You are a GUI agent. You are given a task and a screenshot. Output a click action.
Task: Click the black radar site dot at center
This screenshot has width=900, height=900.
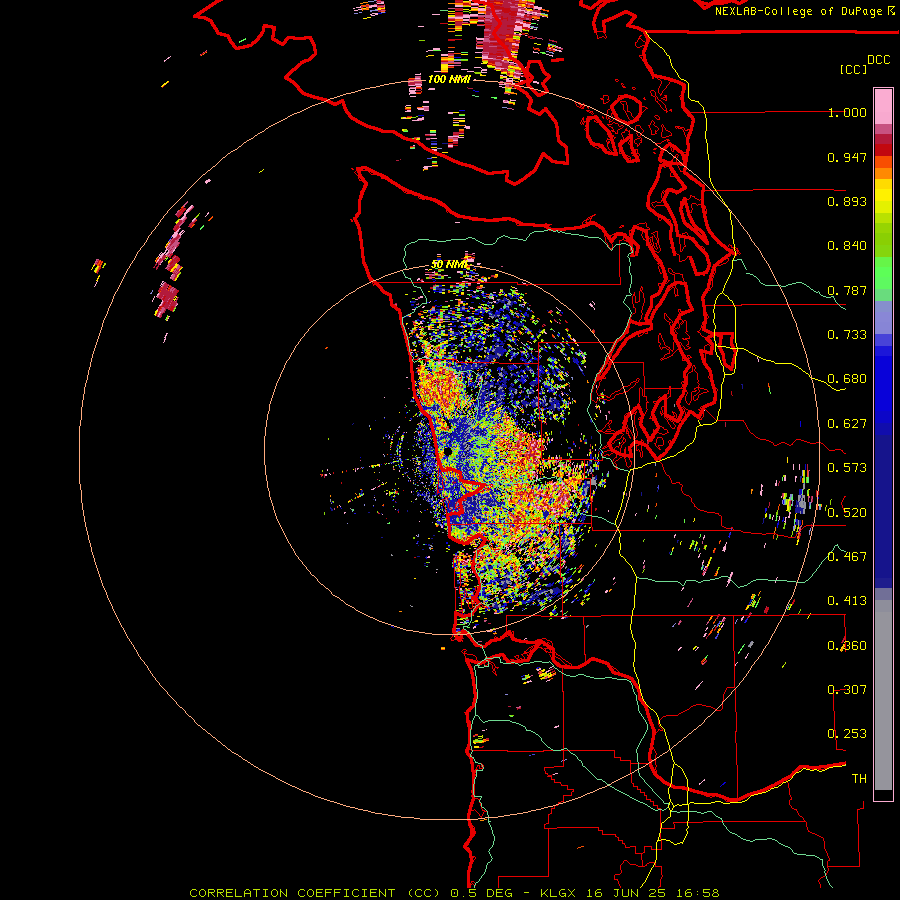(x=448, y=452)
